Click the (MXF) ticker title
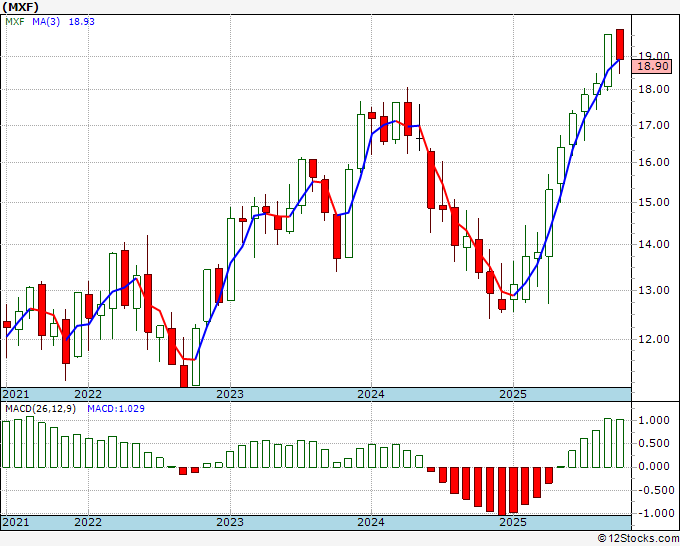The height and width of the screenshot is (546, 680). (x=20, y=7)
